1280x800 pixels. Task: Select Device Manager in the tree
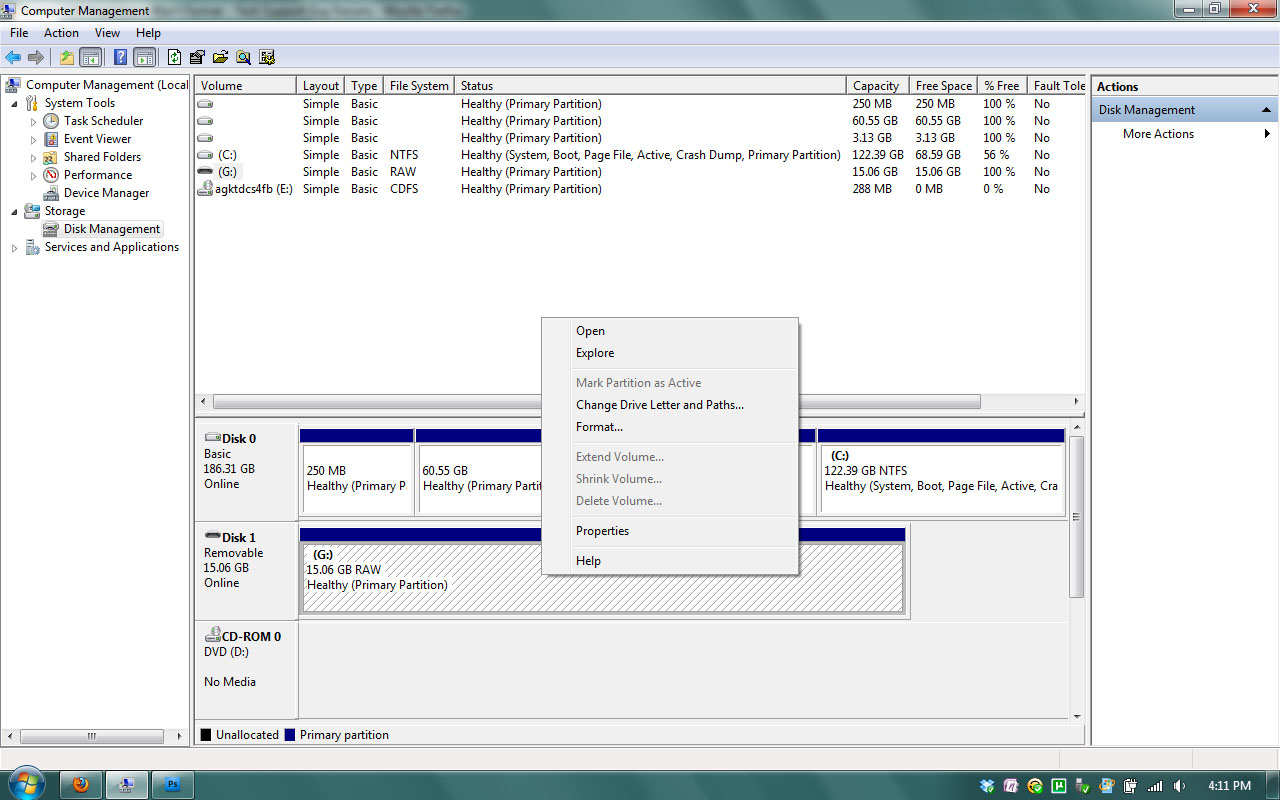click(x=106, y=193)
